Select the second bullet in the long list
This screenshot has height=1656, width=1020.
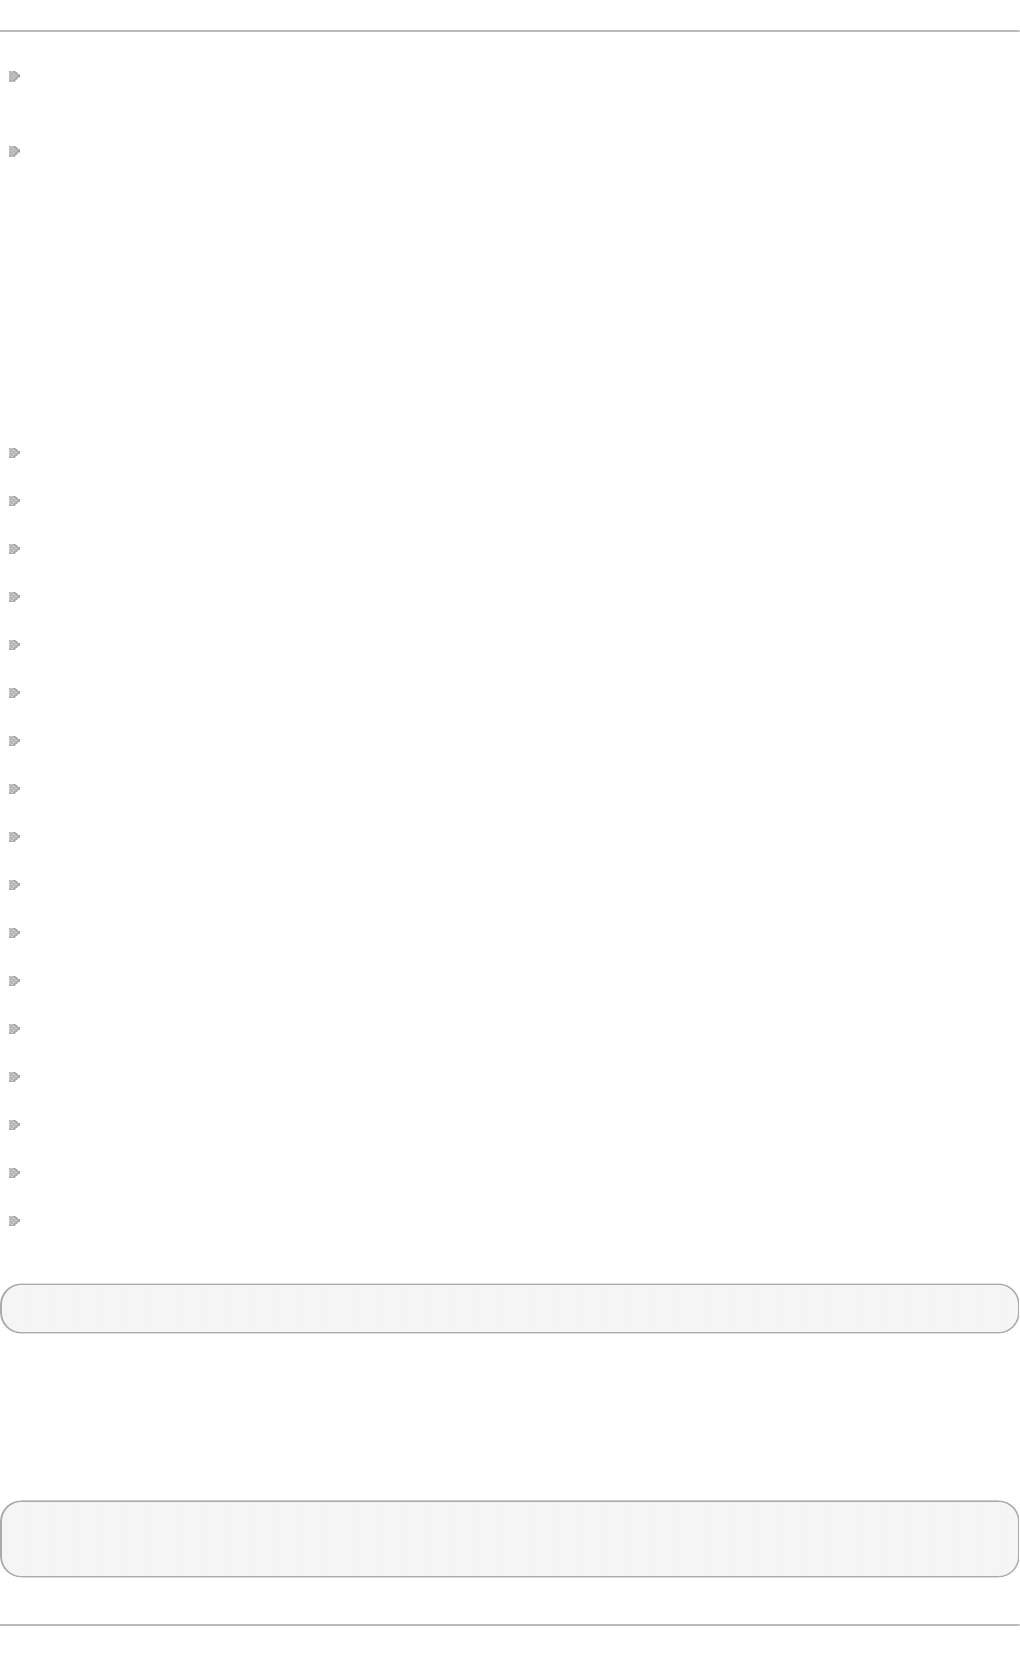click(x=14, y=501)
